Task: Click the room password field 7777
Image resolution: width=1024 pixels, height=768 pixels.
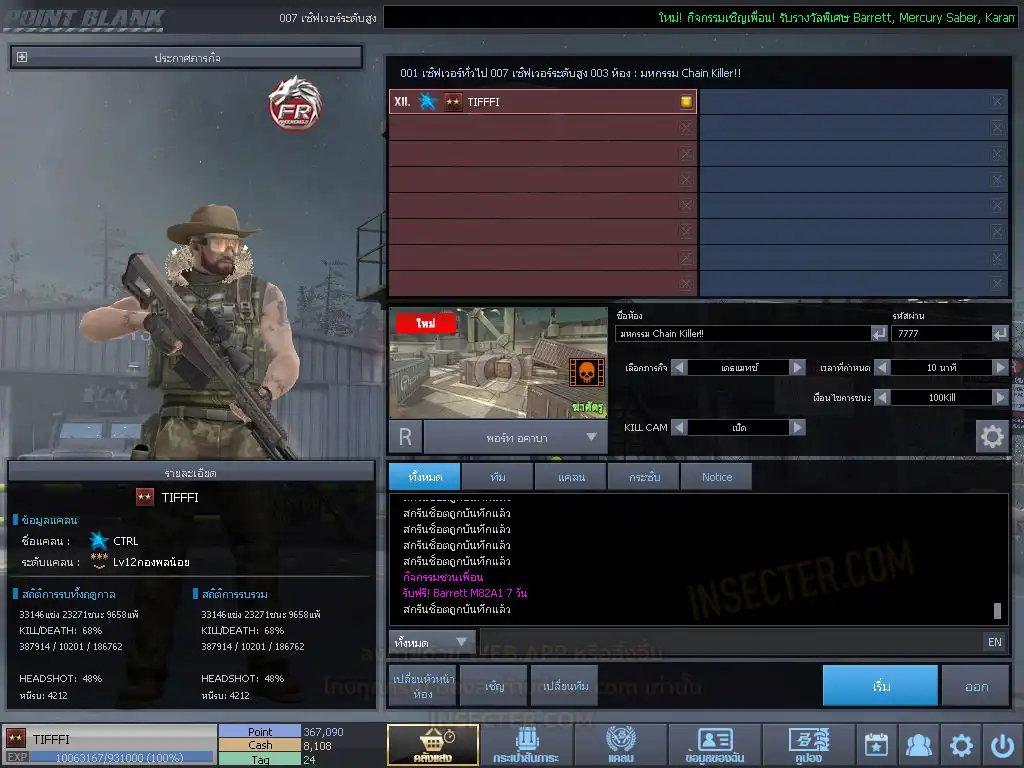Action: coord(938,334)
